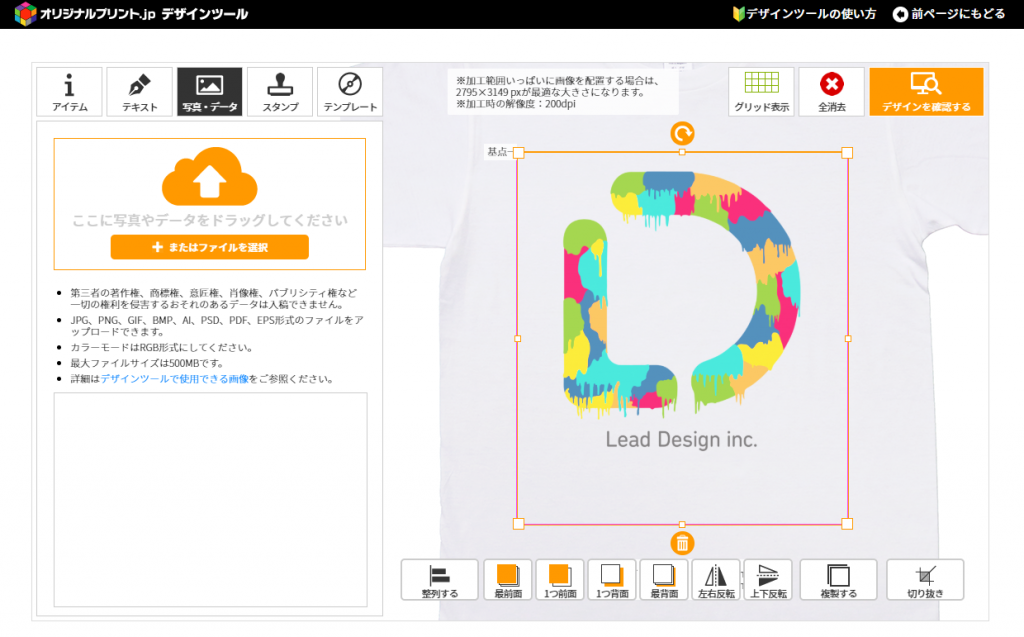Open デザインツールで使用できる画像 link

[x=174, y=379]
